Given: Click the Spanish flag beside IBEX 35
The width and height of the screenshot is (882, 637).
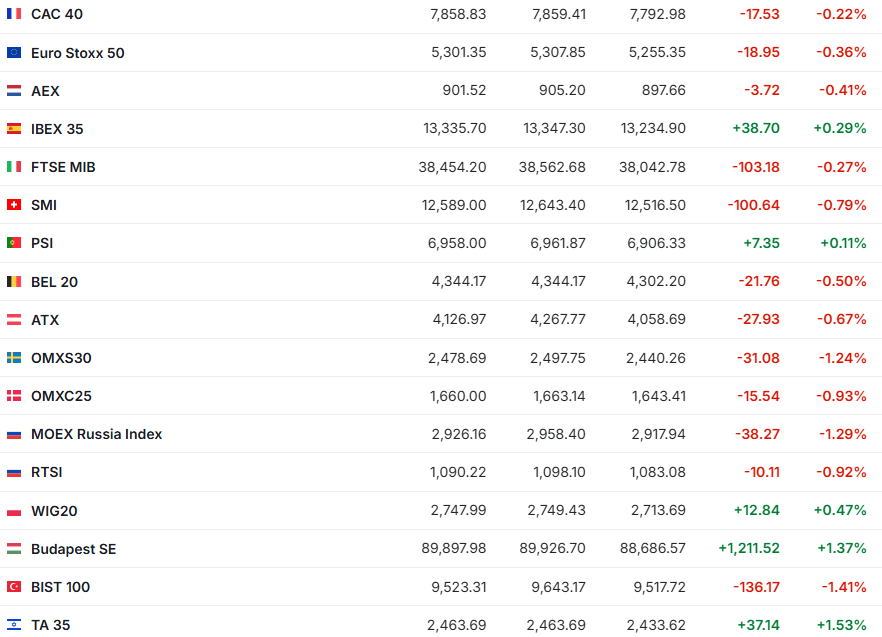Looking at the screenshot, I should pos(14,129).
